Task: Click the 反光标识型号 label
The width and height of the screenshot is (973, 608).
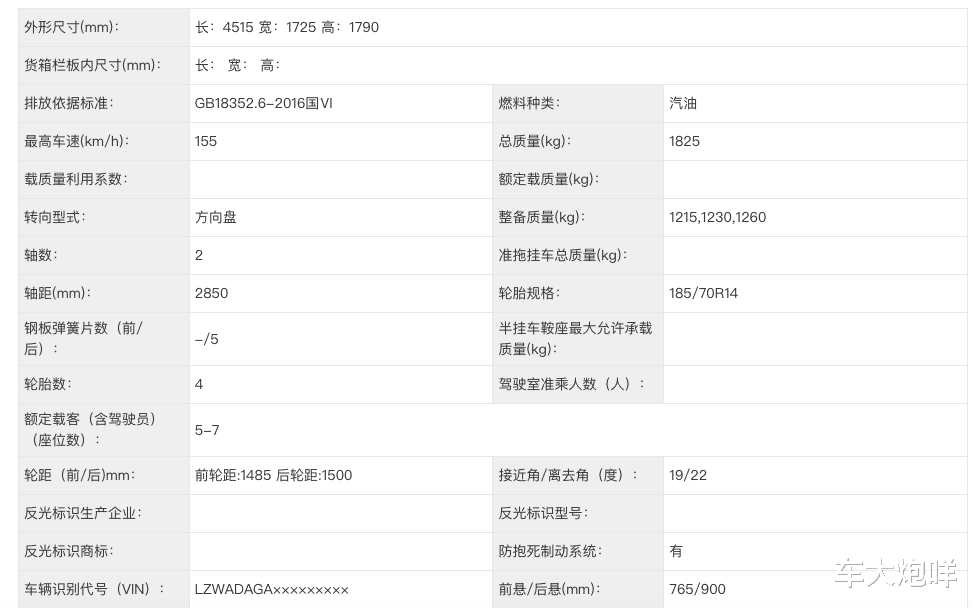Action: click(x=543, y=513)
